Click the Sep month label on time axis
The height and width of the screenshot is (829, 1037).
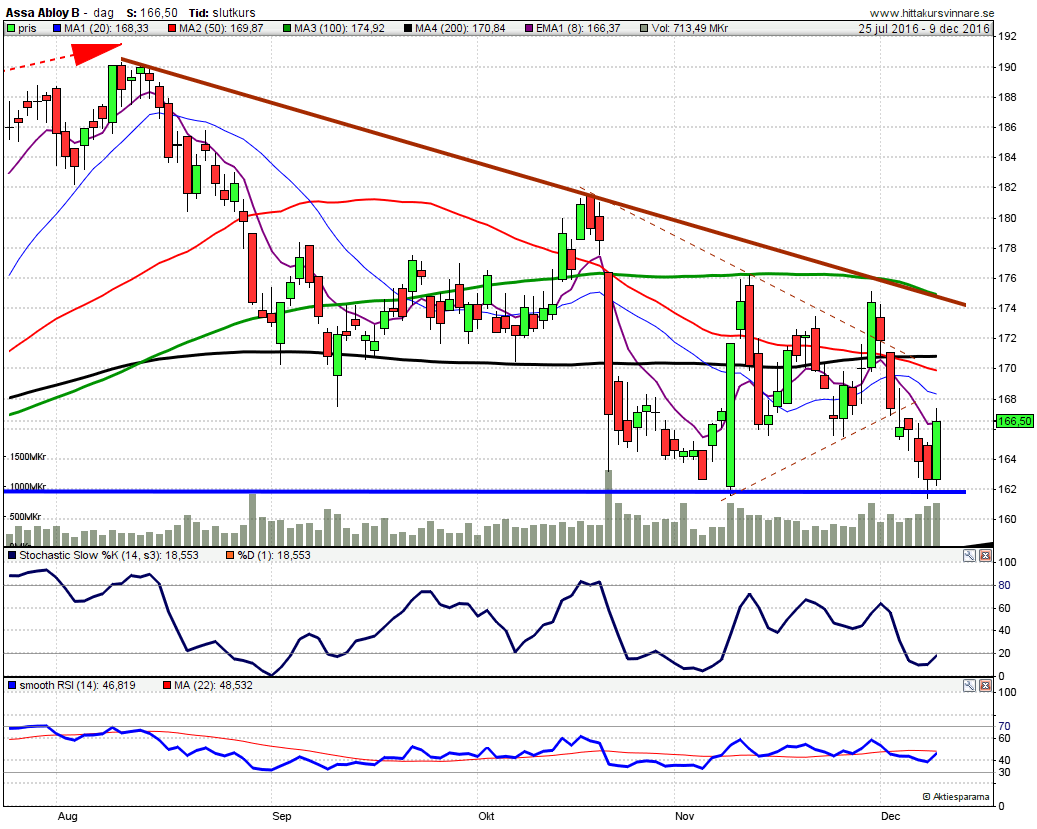coord(282,816)
